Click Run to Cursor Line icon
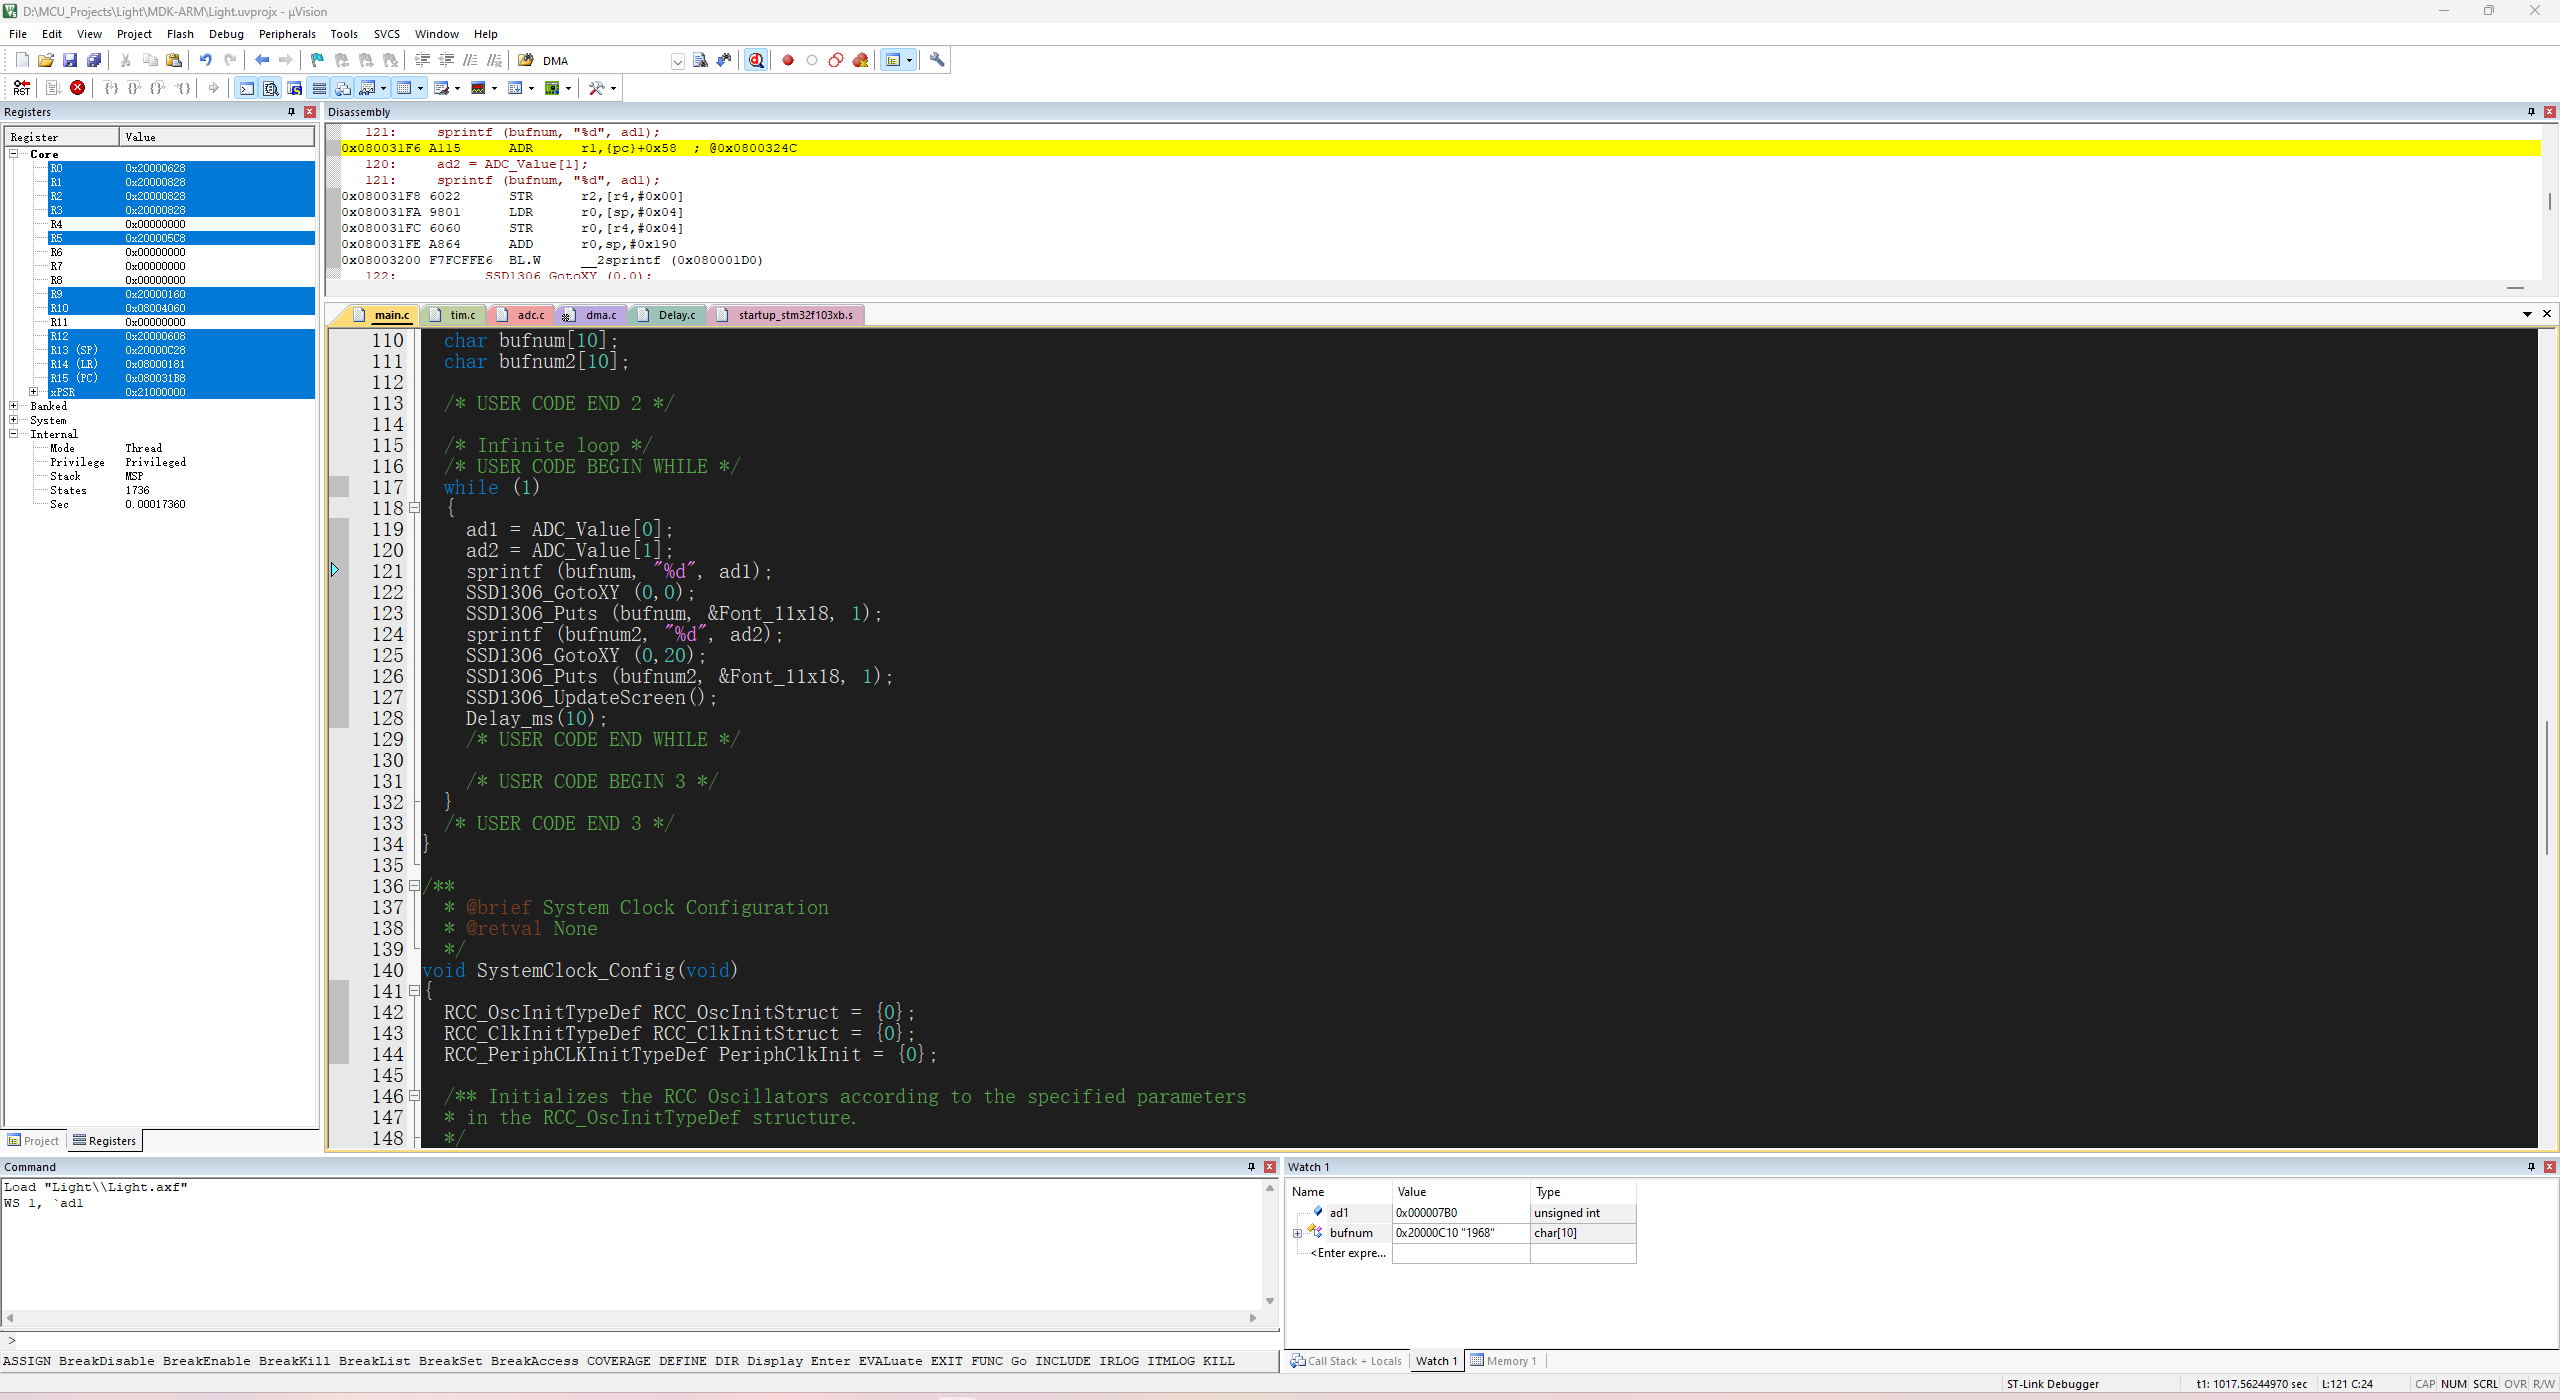The height and width of the screenshot is (1400, 2560). [183, 88]
